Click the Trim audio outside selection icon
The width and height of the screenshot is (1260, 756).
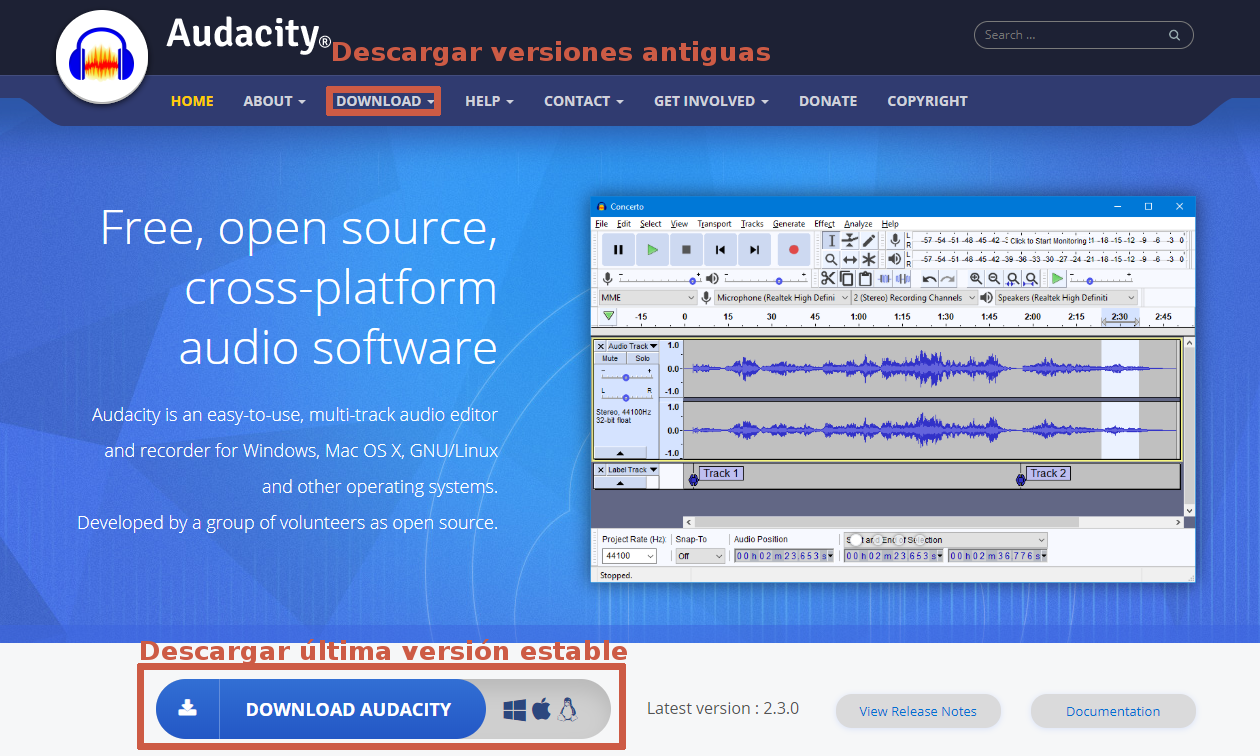[884, 278]
